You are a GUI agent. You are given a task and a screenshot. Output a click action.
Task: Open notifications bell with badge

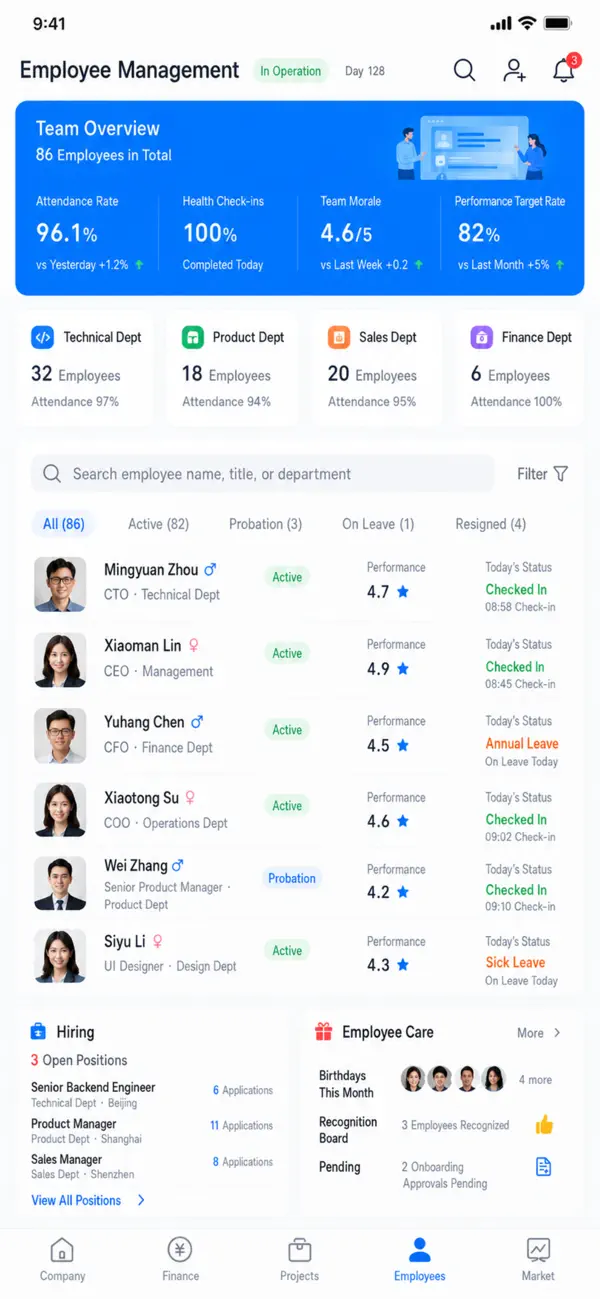(x=565, y=69)
